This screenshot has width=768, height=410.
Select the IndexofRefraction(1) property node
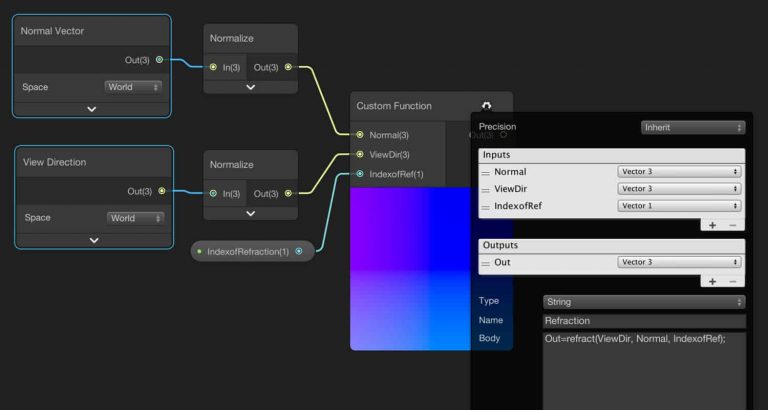[x=252, y=251]
